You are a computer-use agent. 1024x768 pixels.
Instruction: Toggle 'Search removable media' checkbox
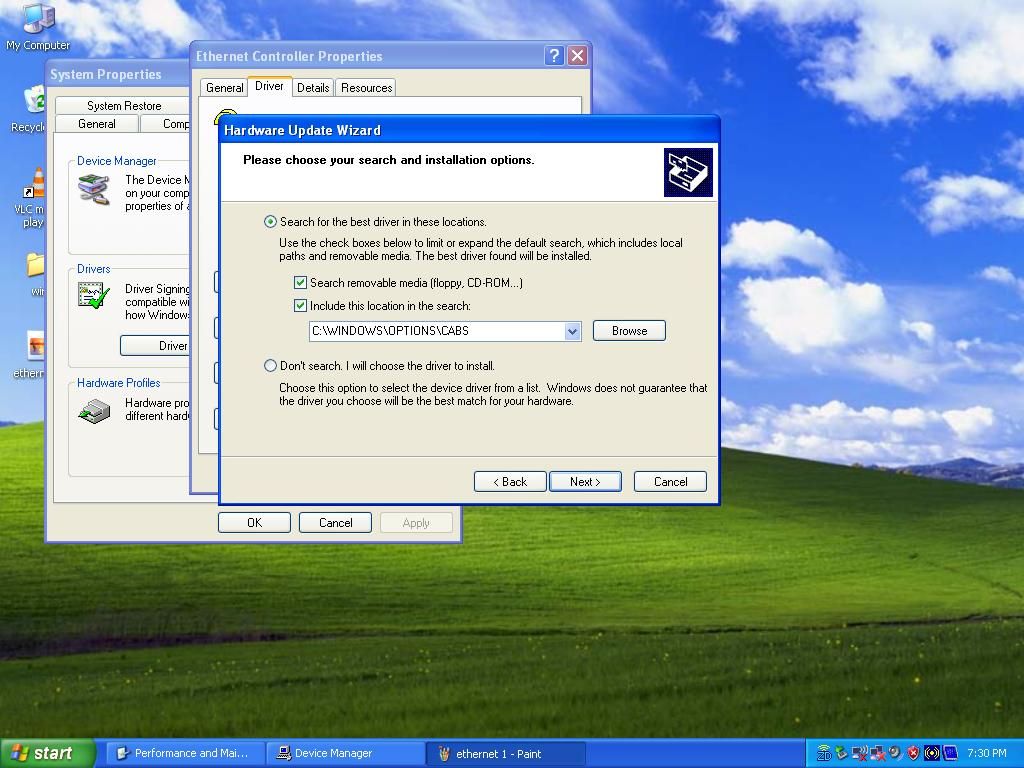[300, 283]
